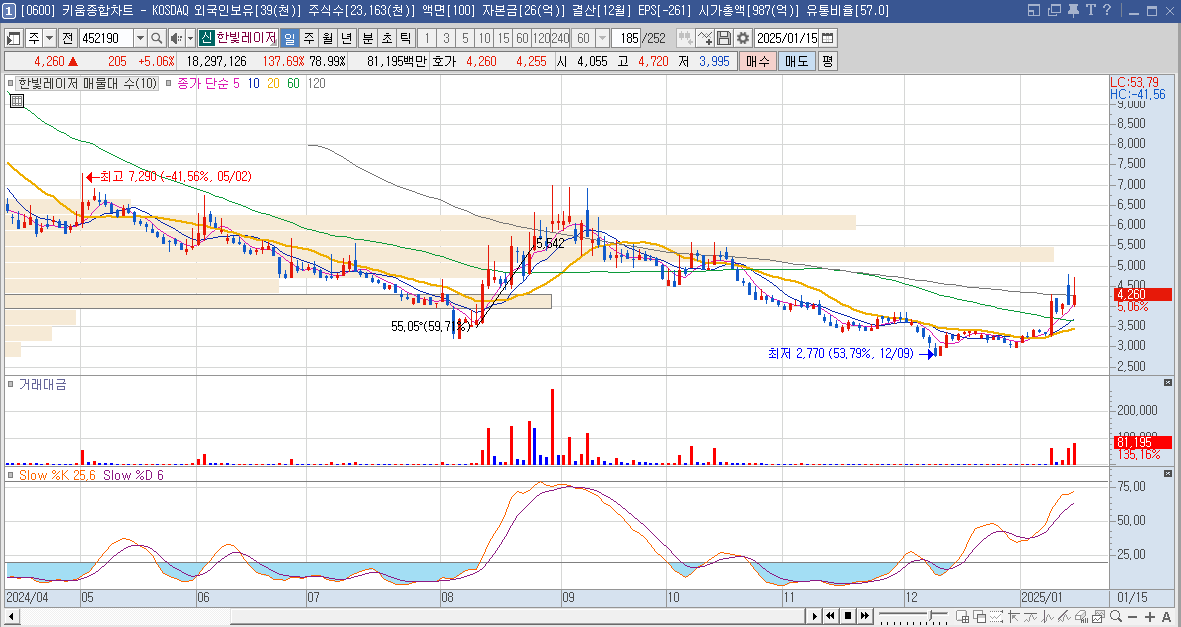Open the dropdown arrow next to the 60 interval
The height and width of the screenshot is (627, 1181).
point(603,38)
